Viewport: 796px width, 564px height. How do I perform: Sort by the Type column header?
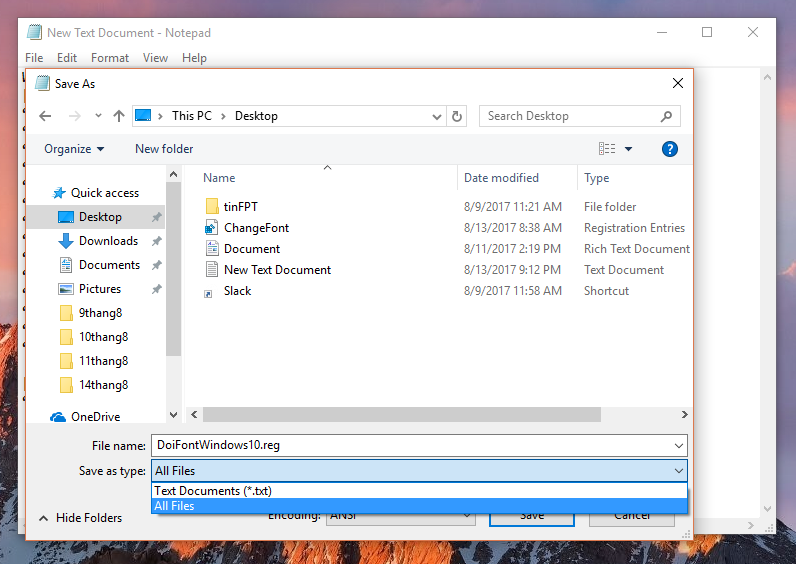click(x=596, y=178)
